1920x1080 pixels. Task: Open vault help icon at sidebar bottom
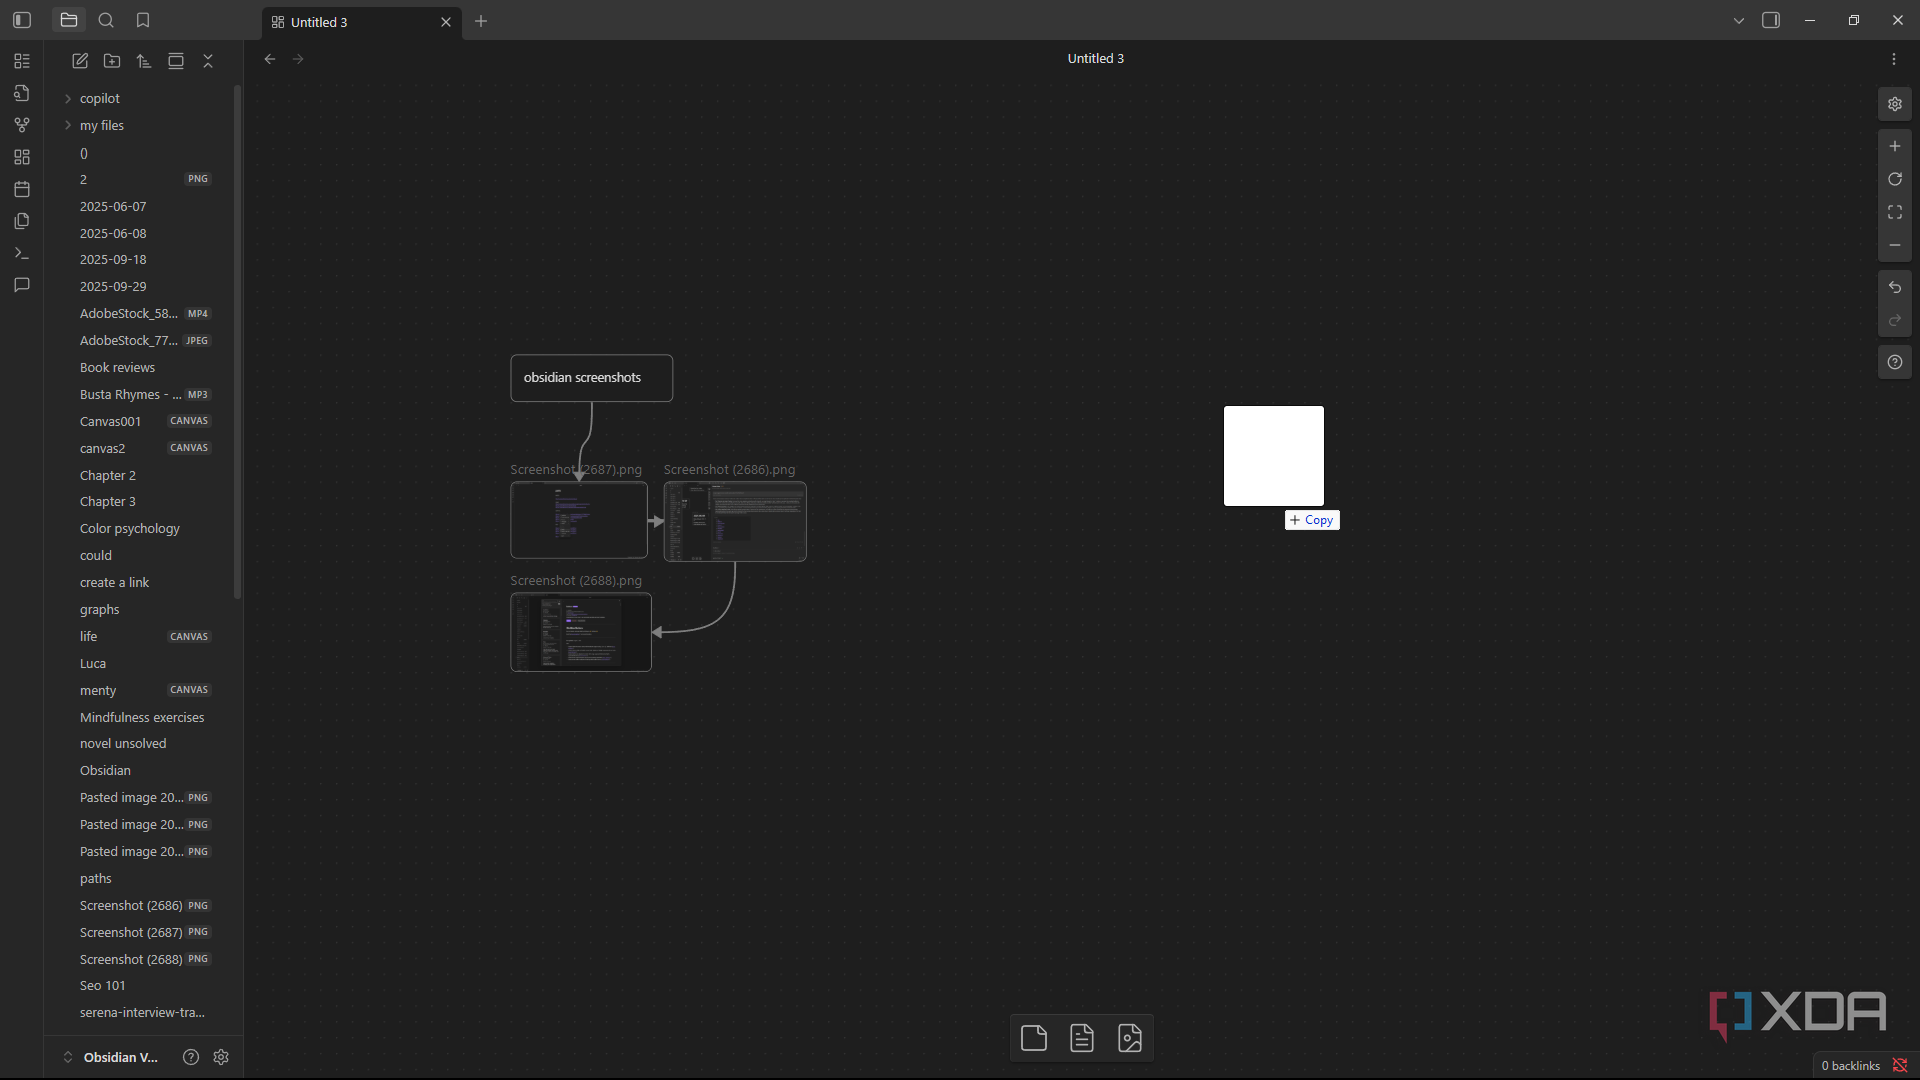click(191, 1057)
